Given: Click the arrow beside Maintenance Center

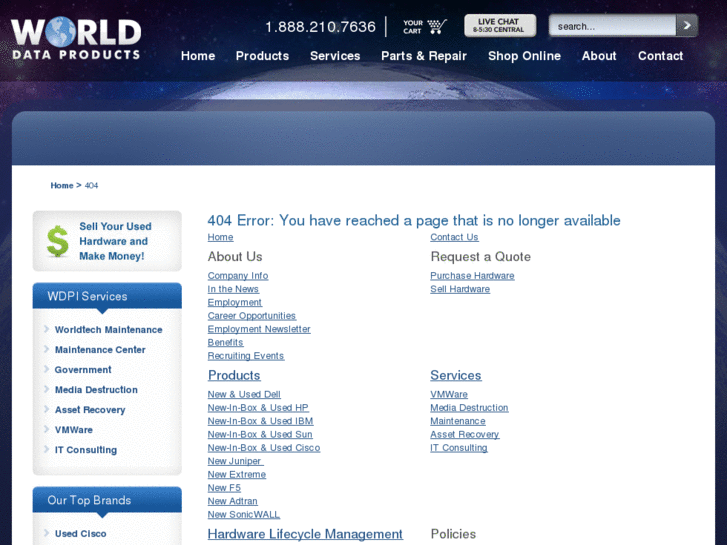Looking at the screenshot, I should pos(46,349).
